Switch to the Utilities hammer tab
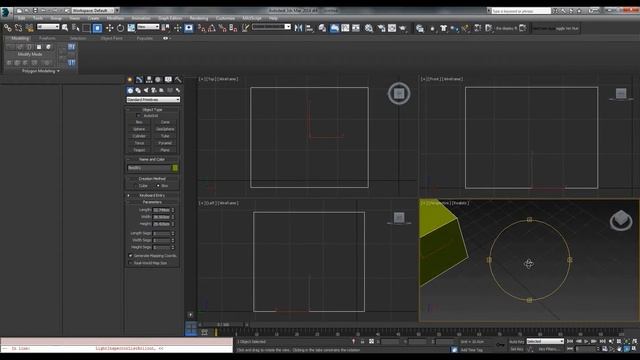Image resolution: width=640 pixels, height=360 pixels. pos(178,80)
